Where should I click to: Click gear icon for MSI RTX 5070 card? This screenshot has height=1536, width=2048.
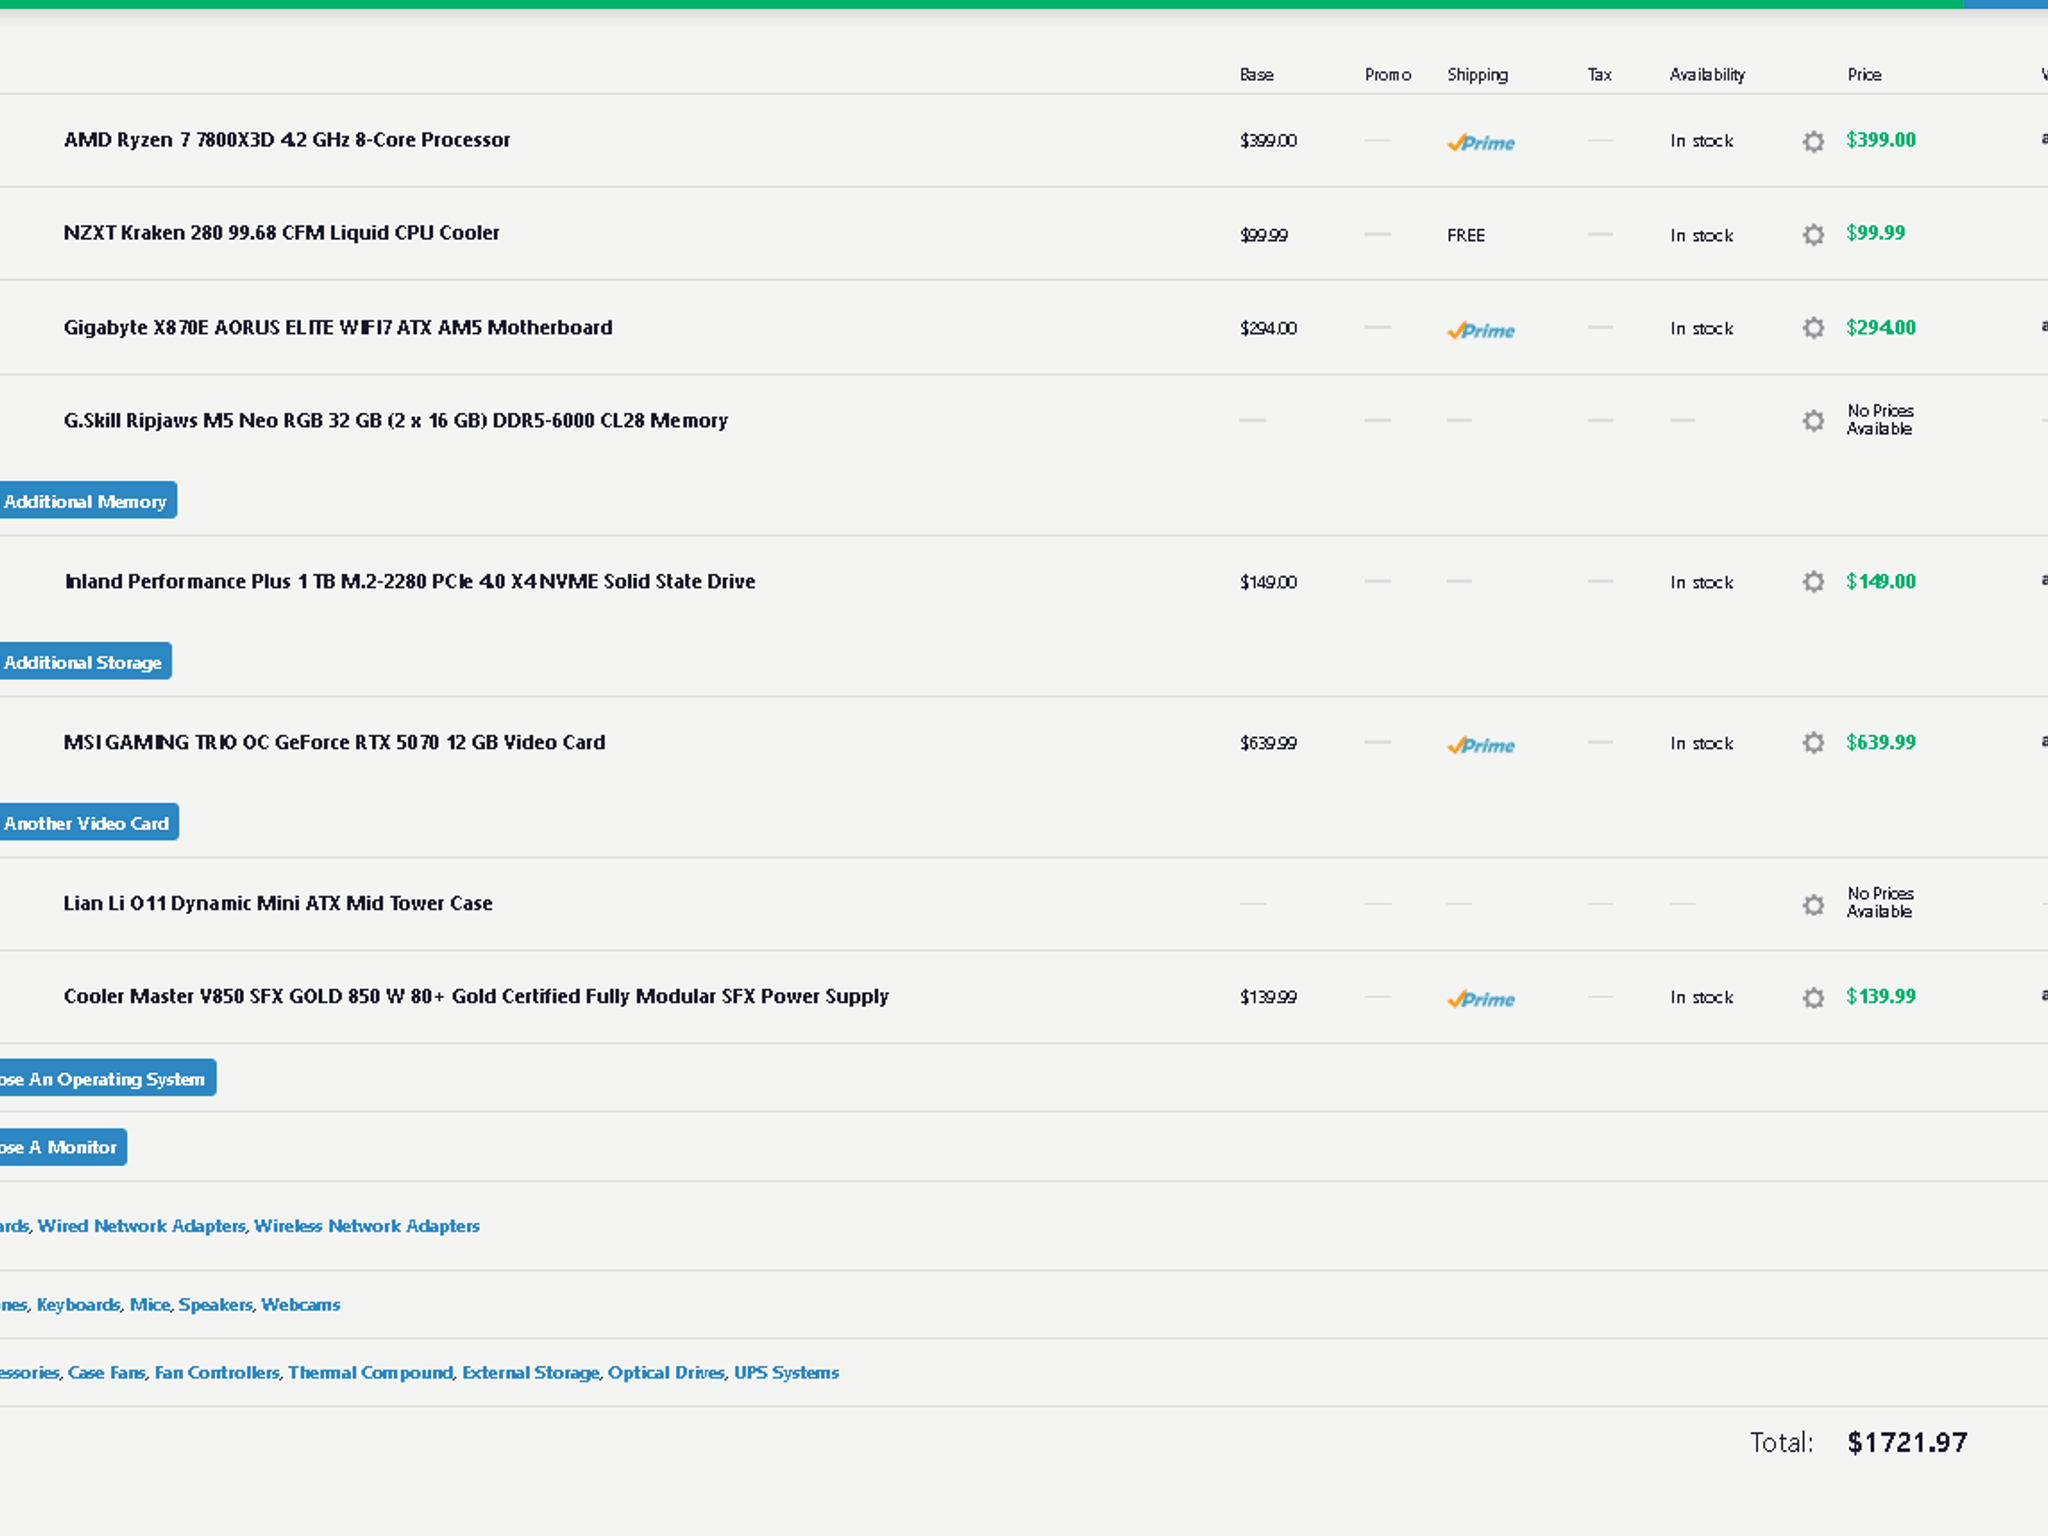[x=1813, y=743]
